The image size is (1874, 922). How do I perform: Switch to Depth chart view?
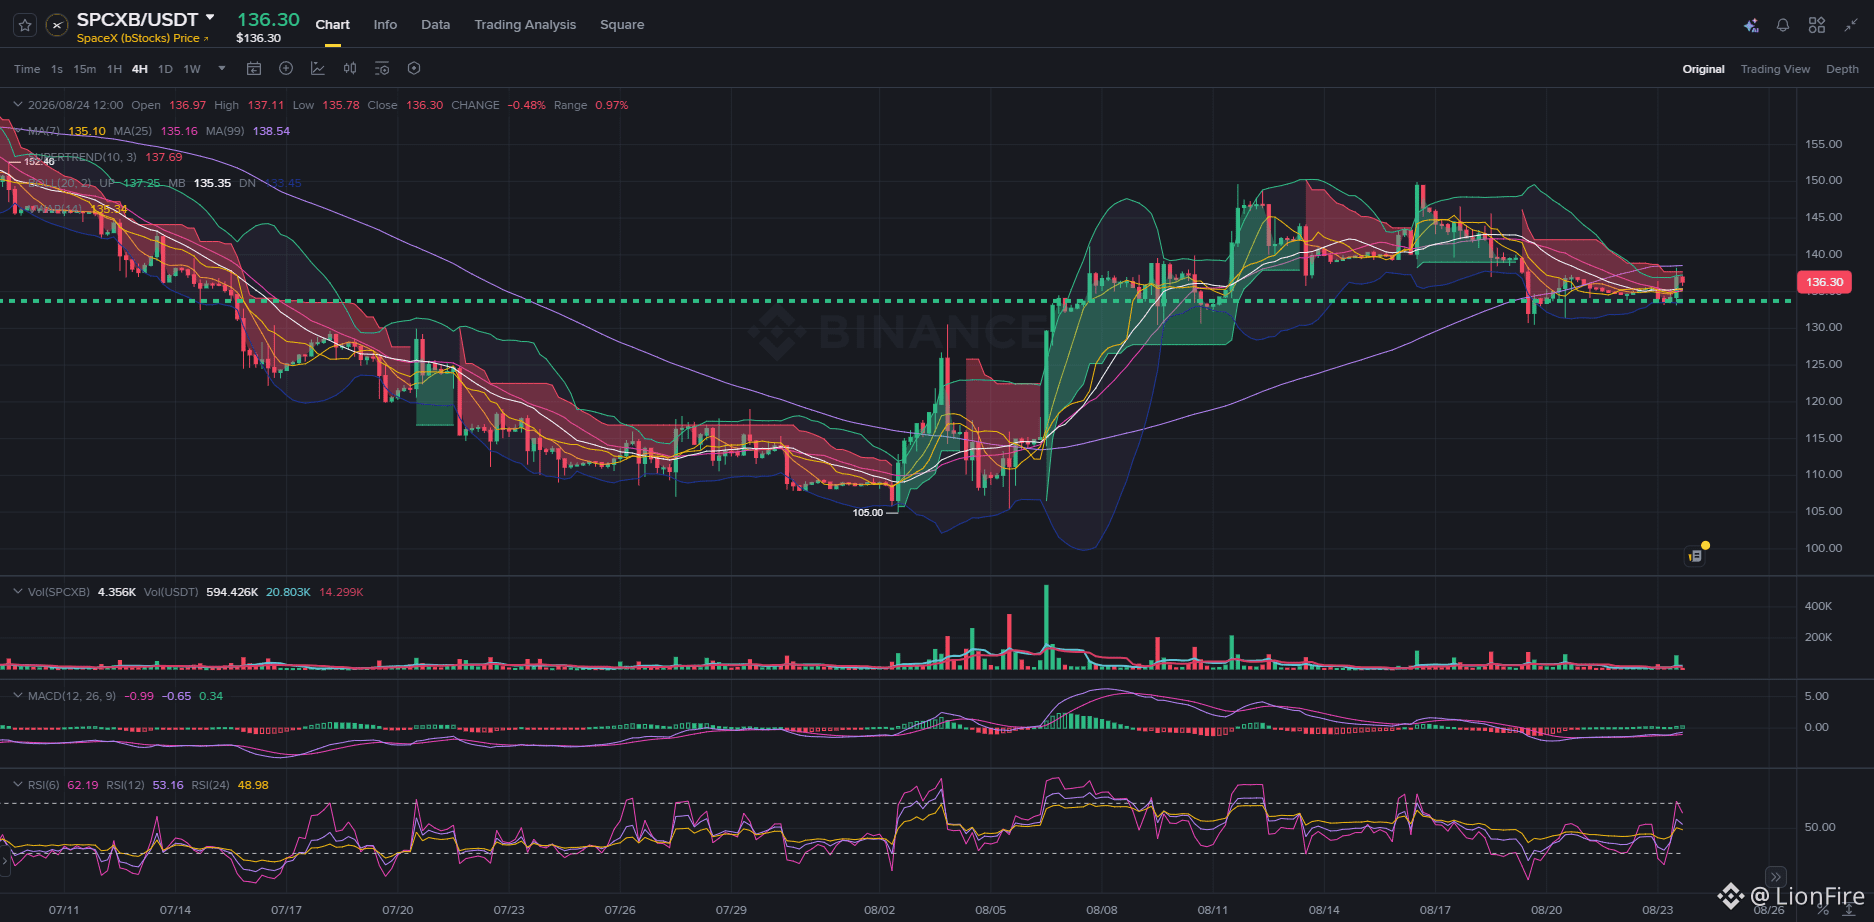[x=1842, y=69]
